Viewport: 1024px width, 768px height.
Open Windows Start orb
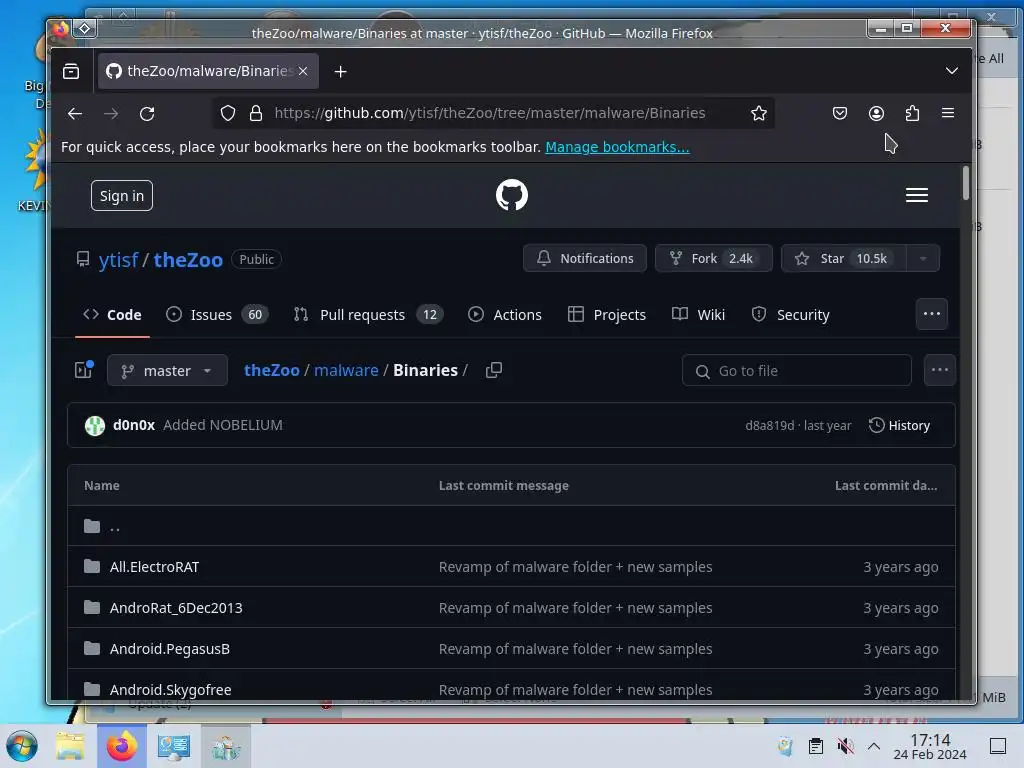pyautogui.click(x=22, y=746)
